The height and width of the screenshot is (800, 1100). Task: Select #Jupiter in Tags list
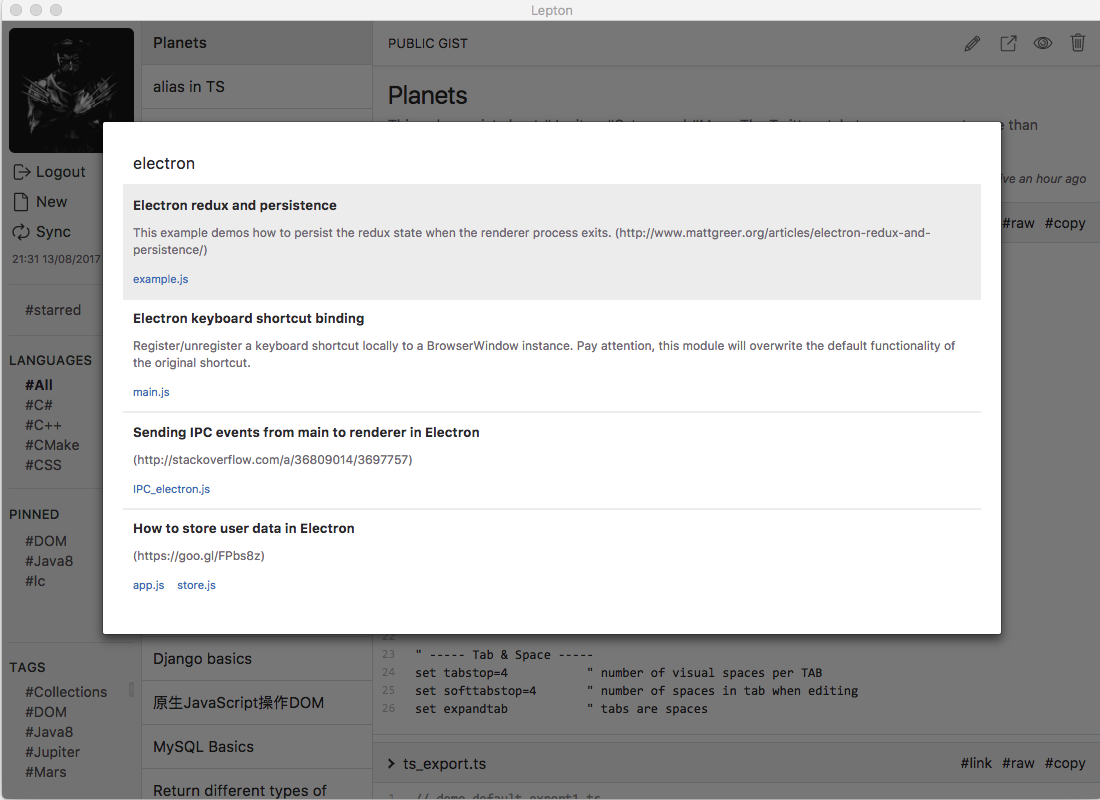53,752
